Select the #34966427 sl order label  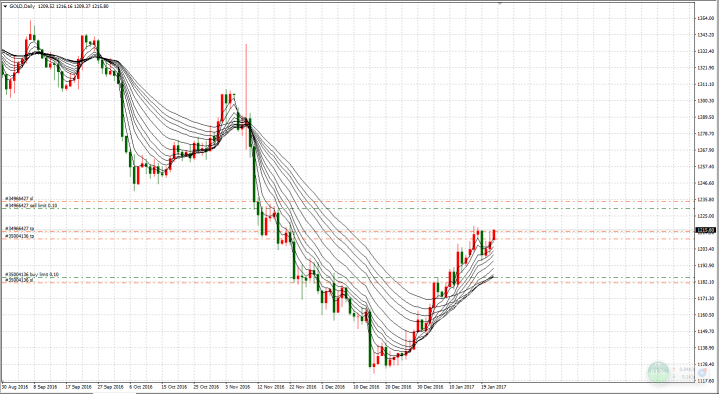[19, 198]
